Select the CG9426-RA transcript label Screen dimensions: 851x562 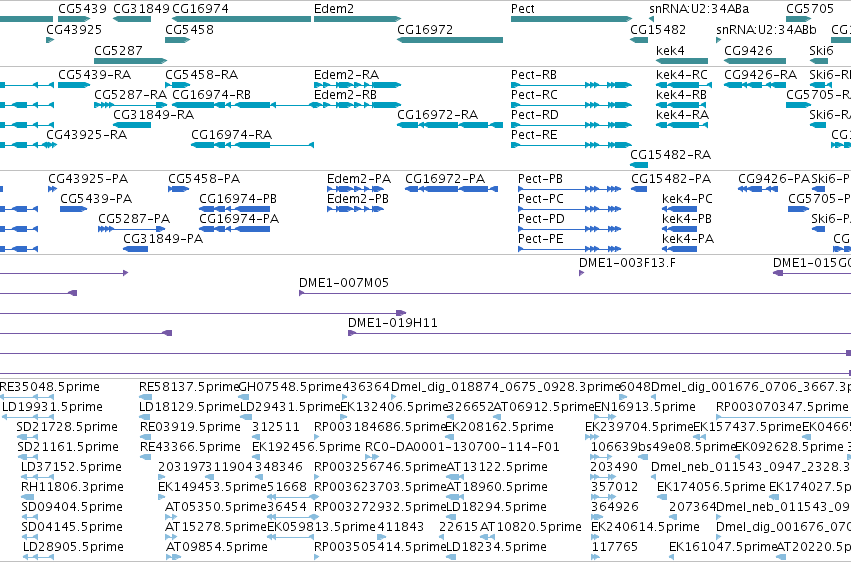(x=760, y=74)
